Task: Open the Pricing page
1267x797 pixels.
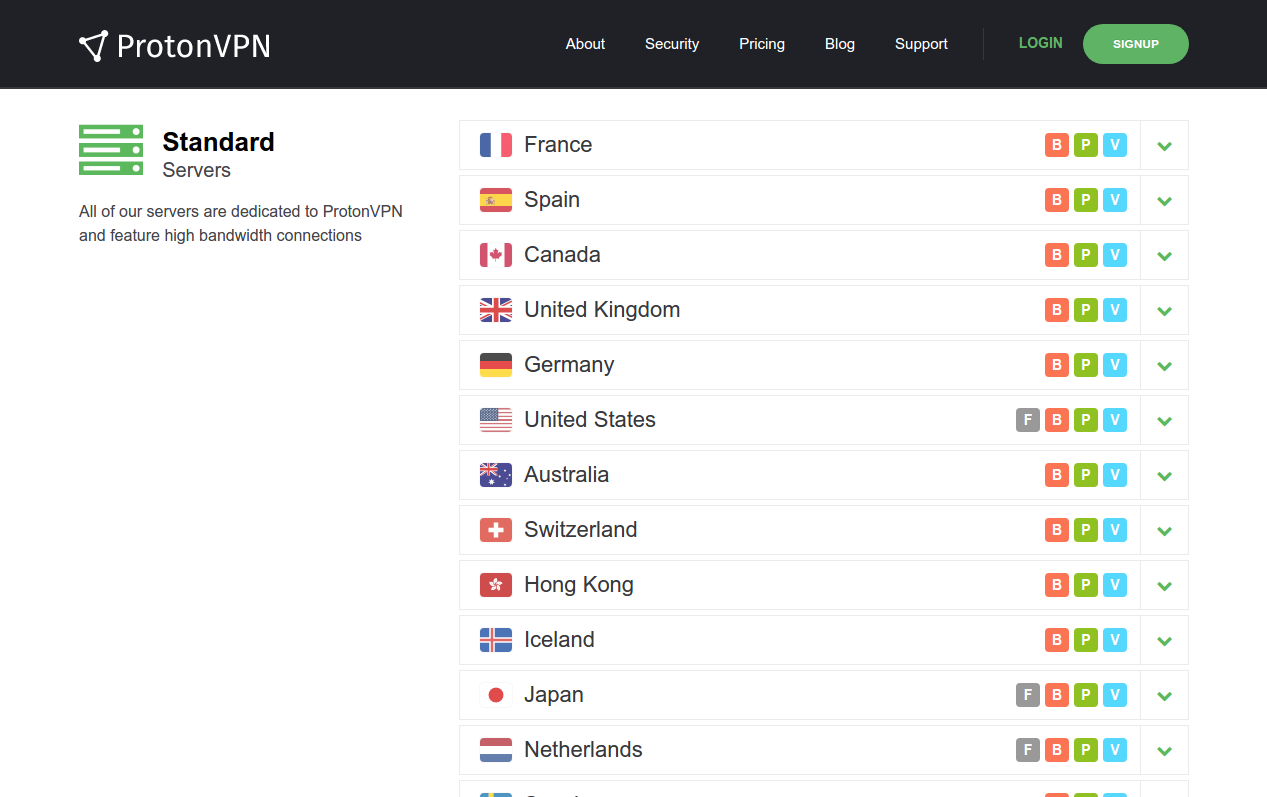Action: (762, 44)
